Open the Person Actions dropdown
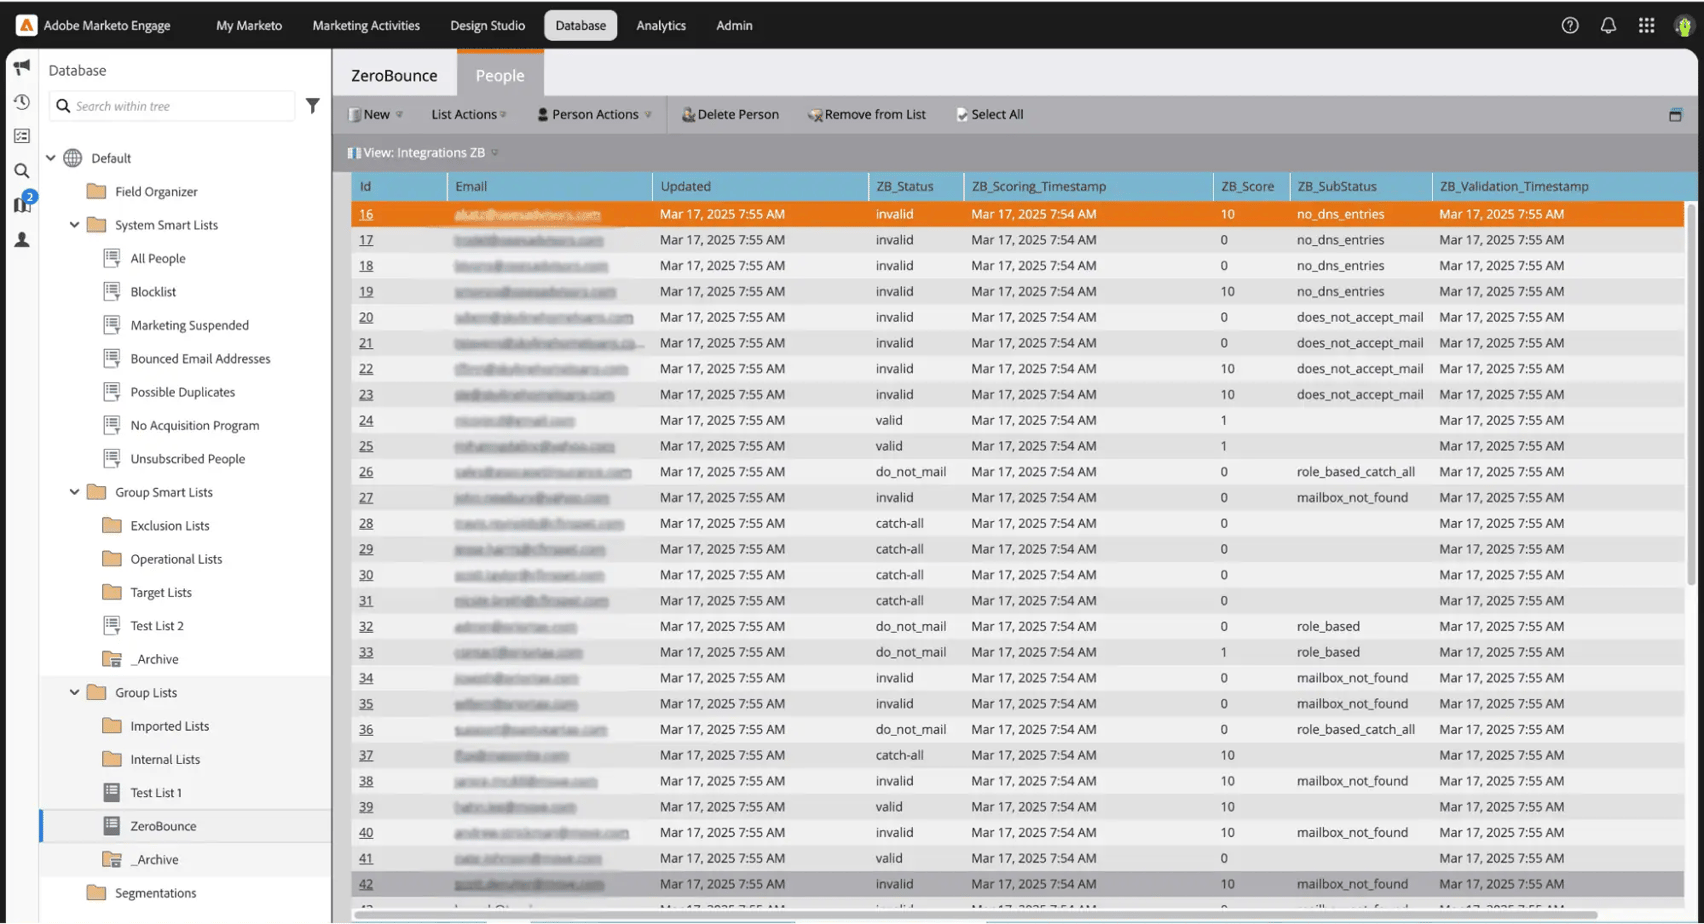Screen dimensions: 1704x924 point(592,114)
